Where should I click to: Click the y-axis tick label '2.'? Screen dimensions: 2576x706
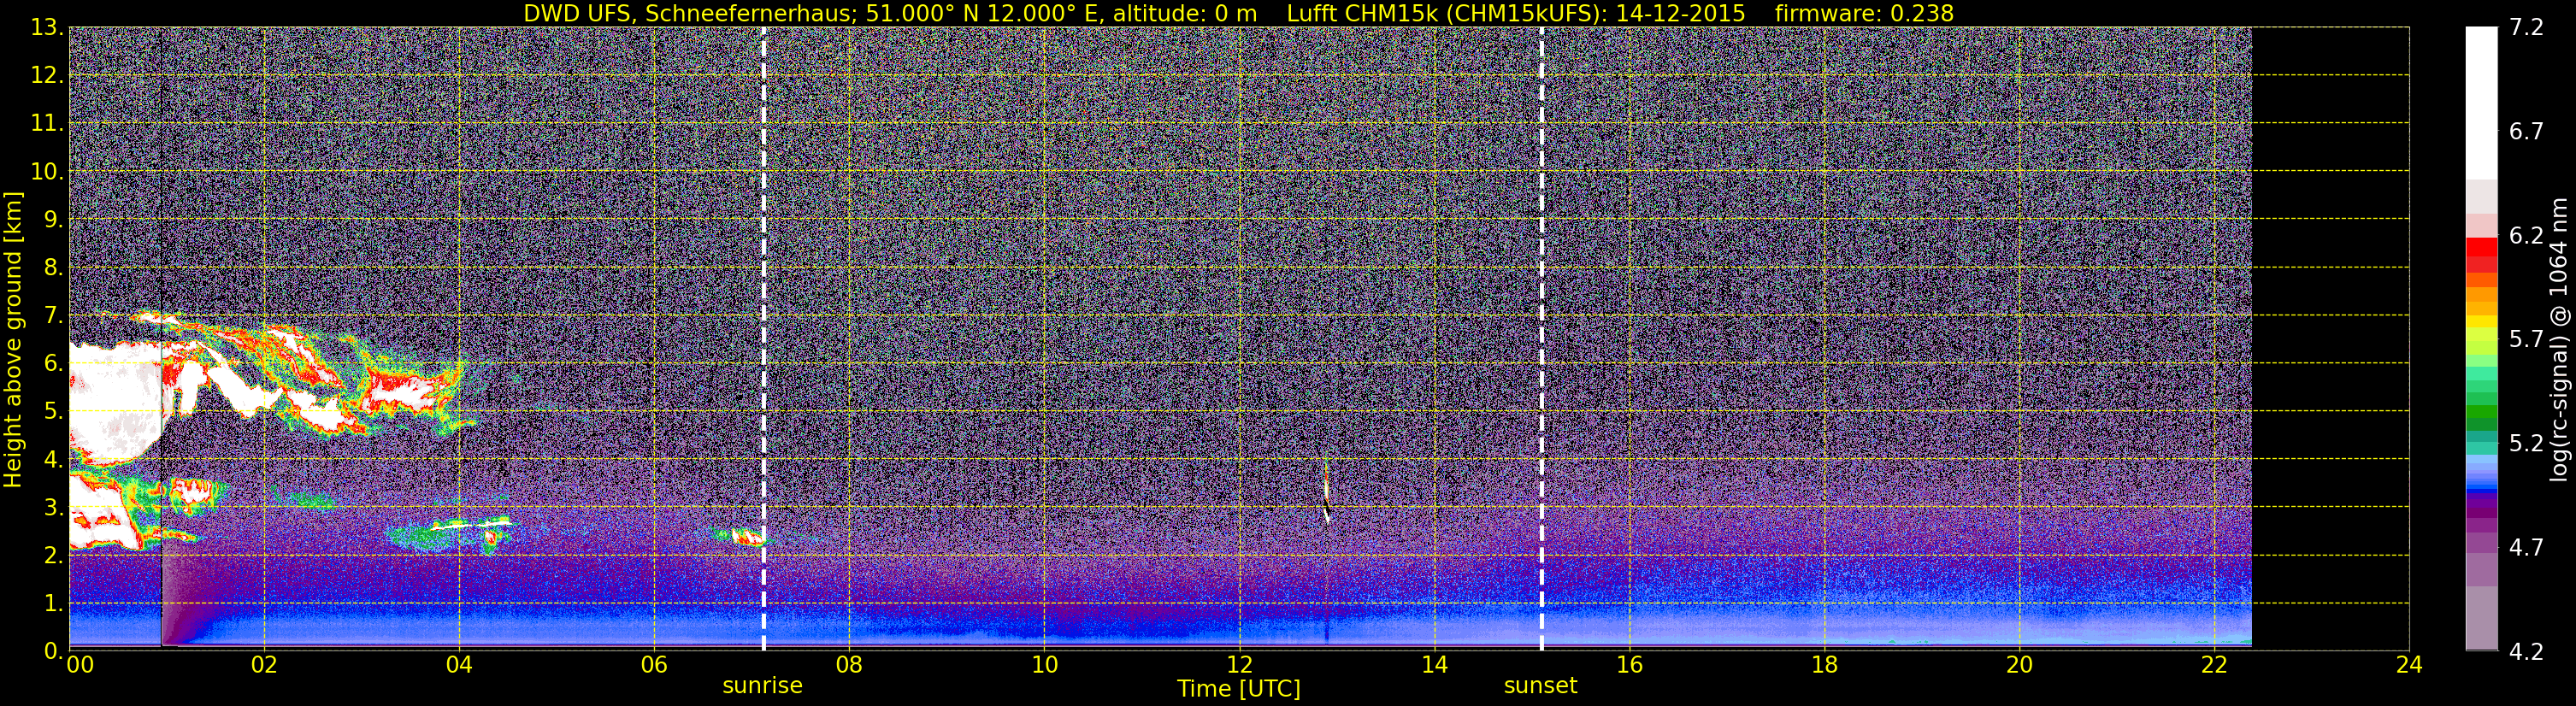pyautogui.click(x=53, y=555)
